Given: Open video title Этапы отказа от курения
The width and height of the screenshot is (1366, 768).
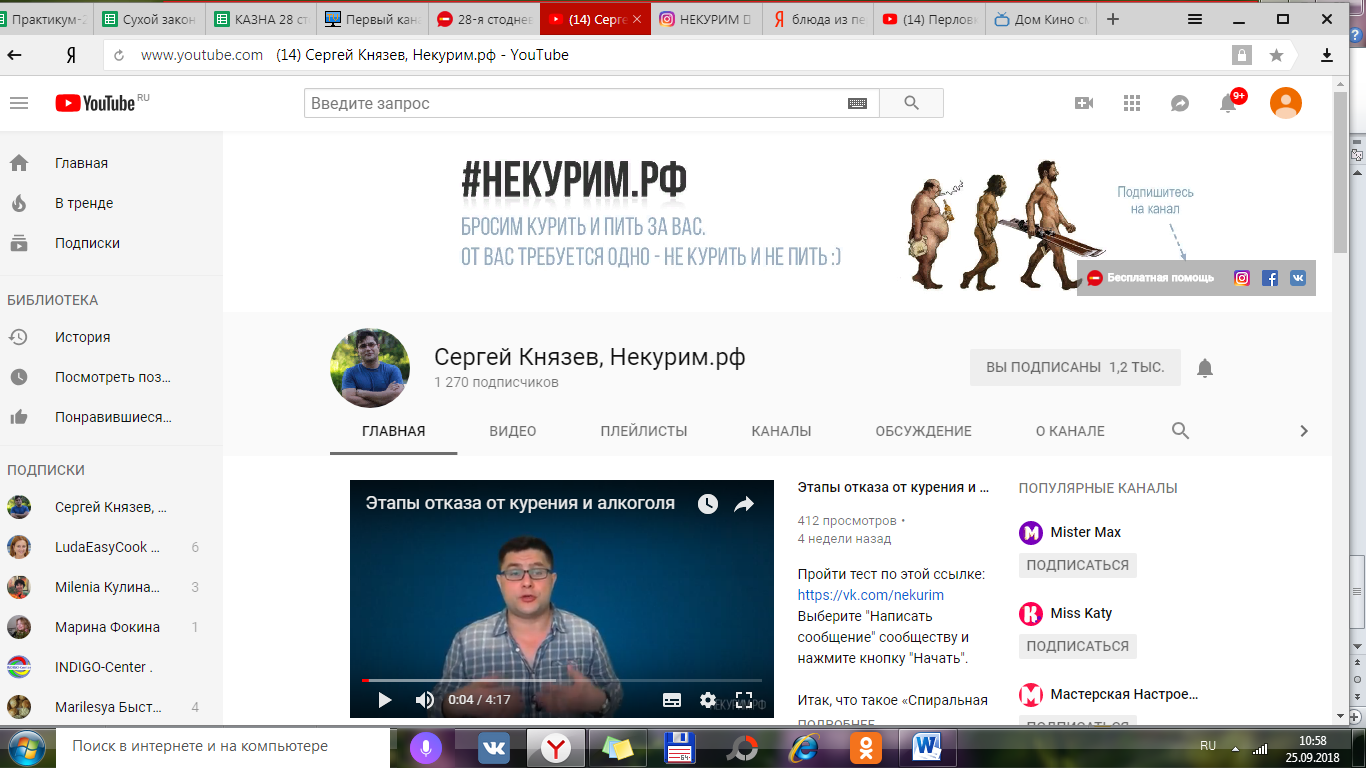Looking at the screenshot, I should tap(893, 488).
